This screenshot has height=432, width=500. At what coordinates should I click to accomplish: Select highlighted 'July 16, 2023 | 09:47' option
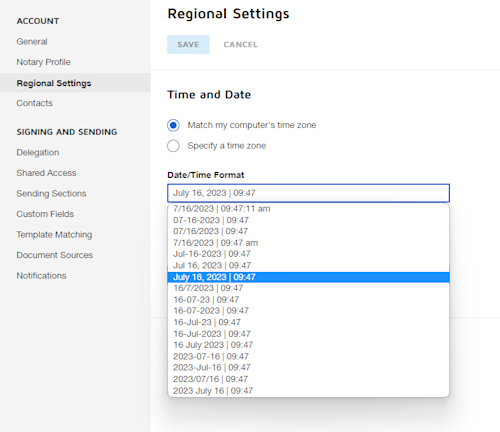(308, 277)
